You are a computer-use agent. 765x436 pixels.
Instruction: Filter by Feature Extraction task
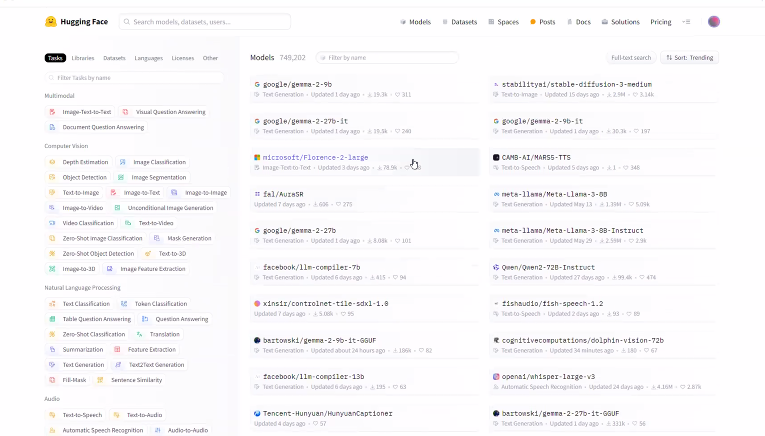coord(145,350)
